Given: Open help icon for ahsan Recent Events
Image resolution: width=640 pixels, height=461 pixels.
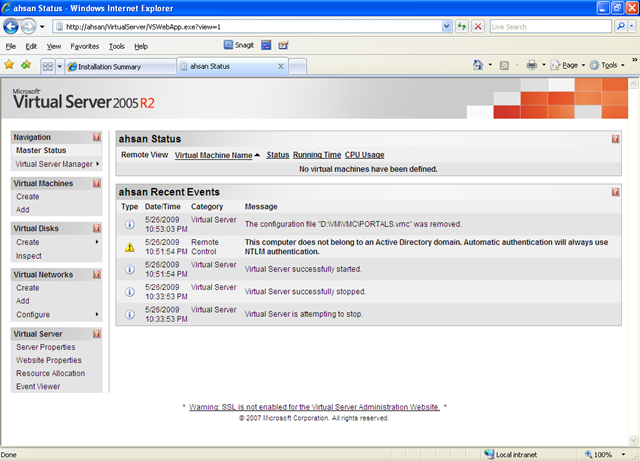Looking at the screenshot, I should tap(616, 192).
